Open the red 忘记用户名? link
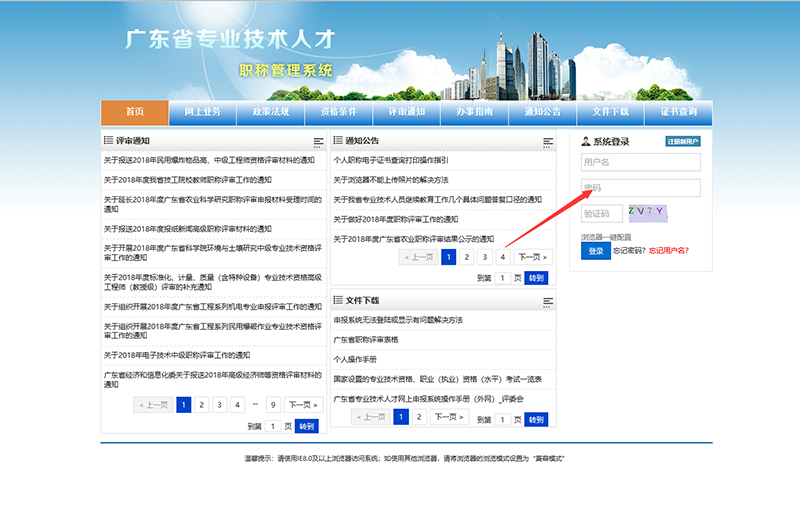This screenshot has width=800, height=517. click(x=669, y=251)
